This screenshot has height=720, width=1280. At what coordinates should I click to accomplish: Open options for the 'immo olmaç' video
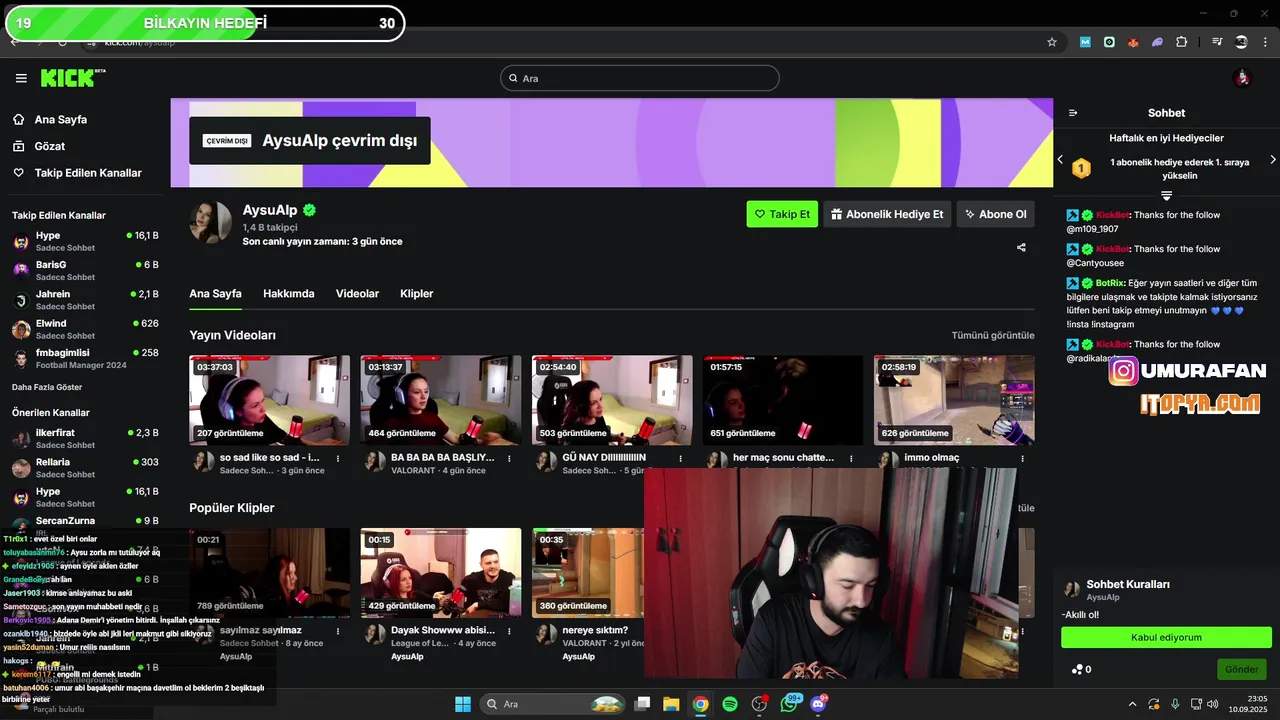coord(1022,459)
